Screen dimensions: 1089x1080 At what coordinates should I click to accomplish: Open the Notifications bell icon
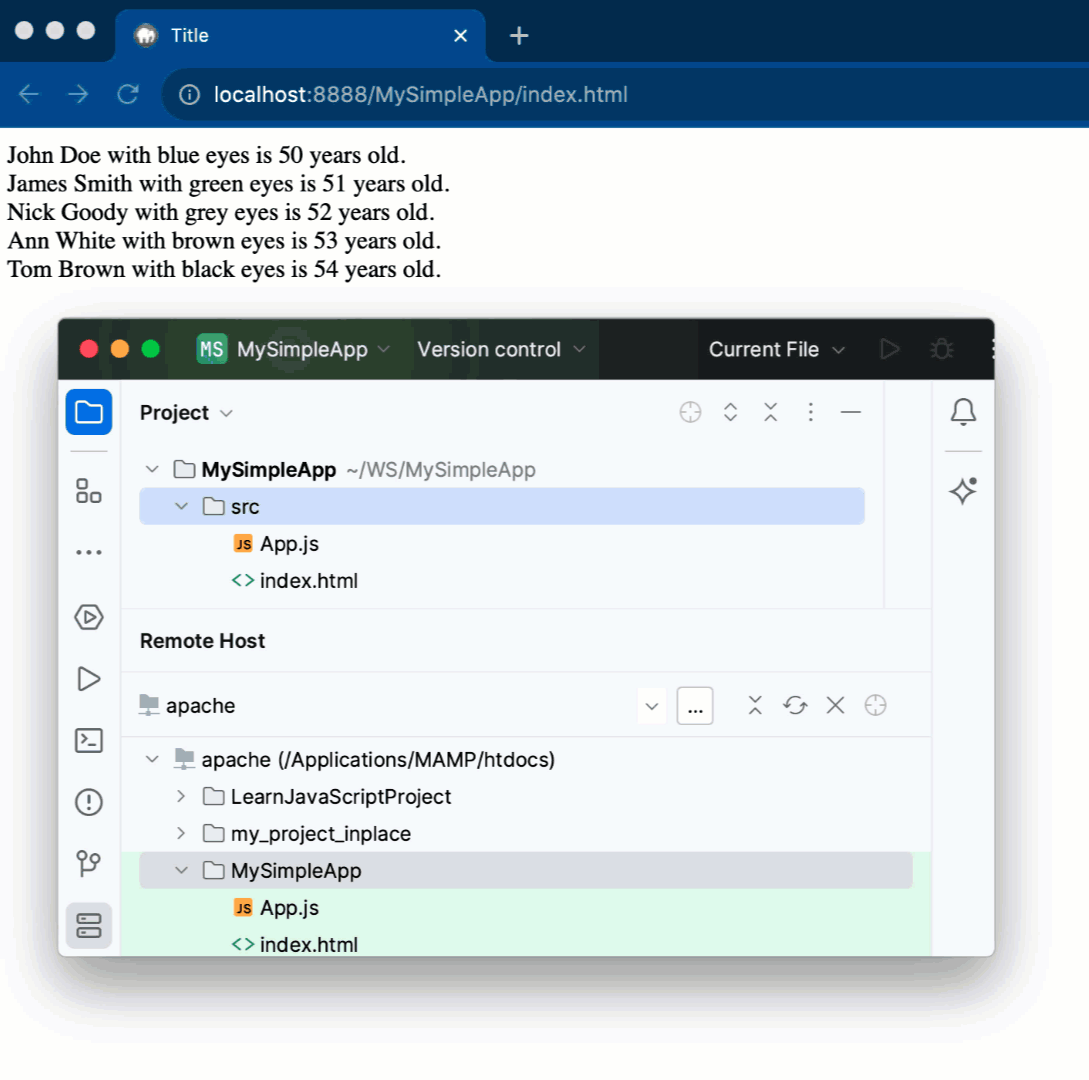pyautogui.click(x=963, y=412)
